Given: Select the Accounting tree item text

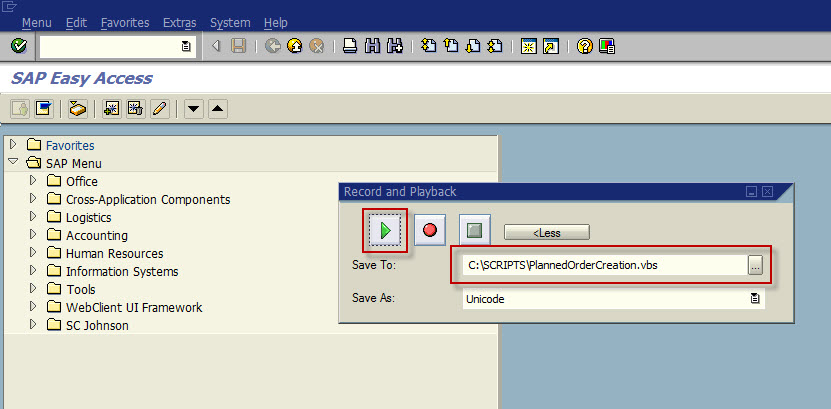Looking at the screenshot, I should pos(96,236).
